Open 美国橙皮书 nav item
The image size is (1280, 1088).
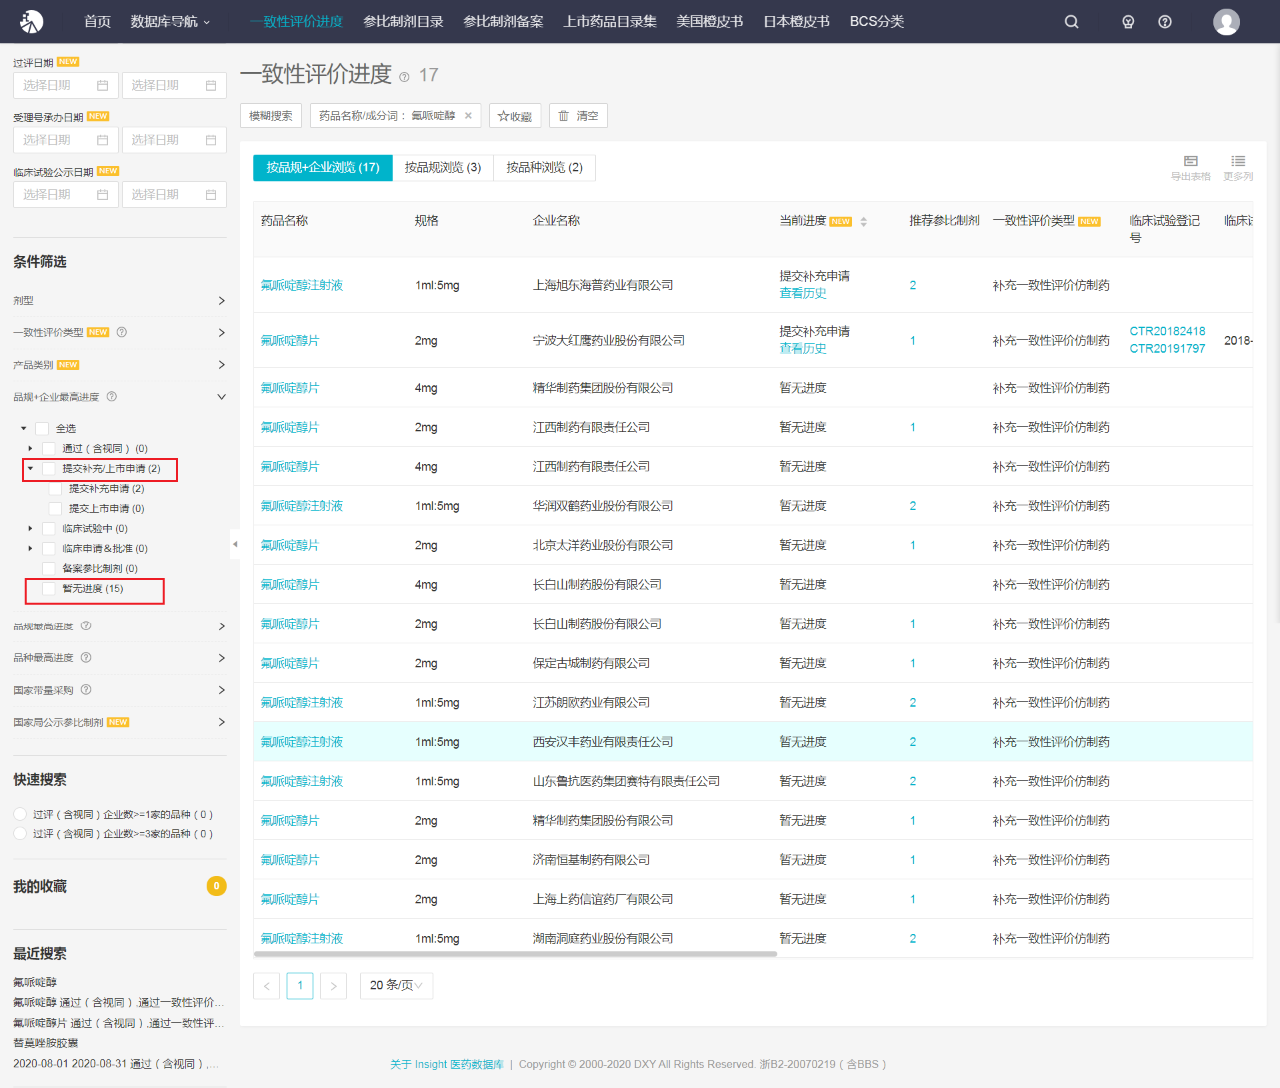(x=710, y=21)
